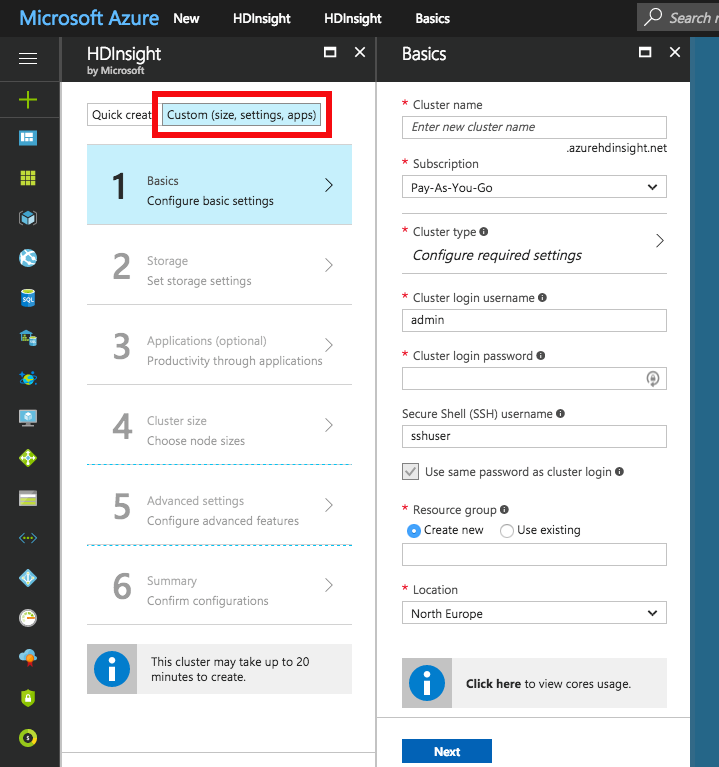Select the Create new resource group option
Viewport: 719px width, 767px height.
(x=414, y=531)
